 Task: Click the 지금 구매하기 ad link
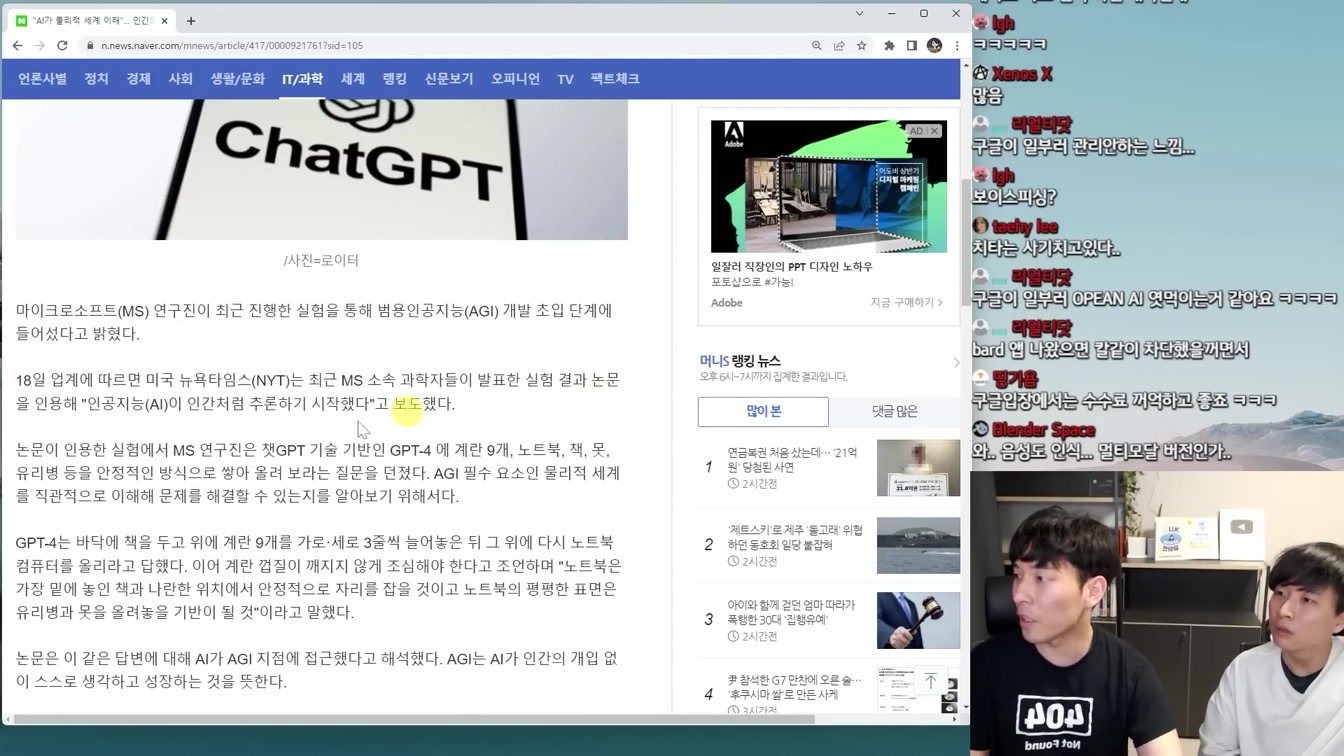(x=906, y=302)
